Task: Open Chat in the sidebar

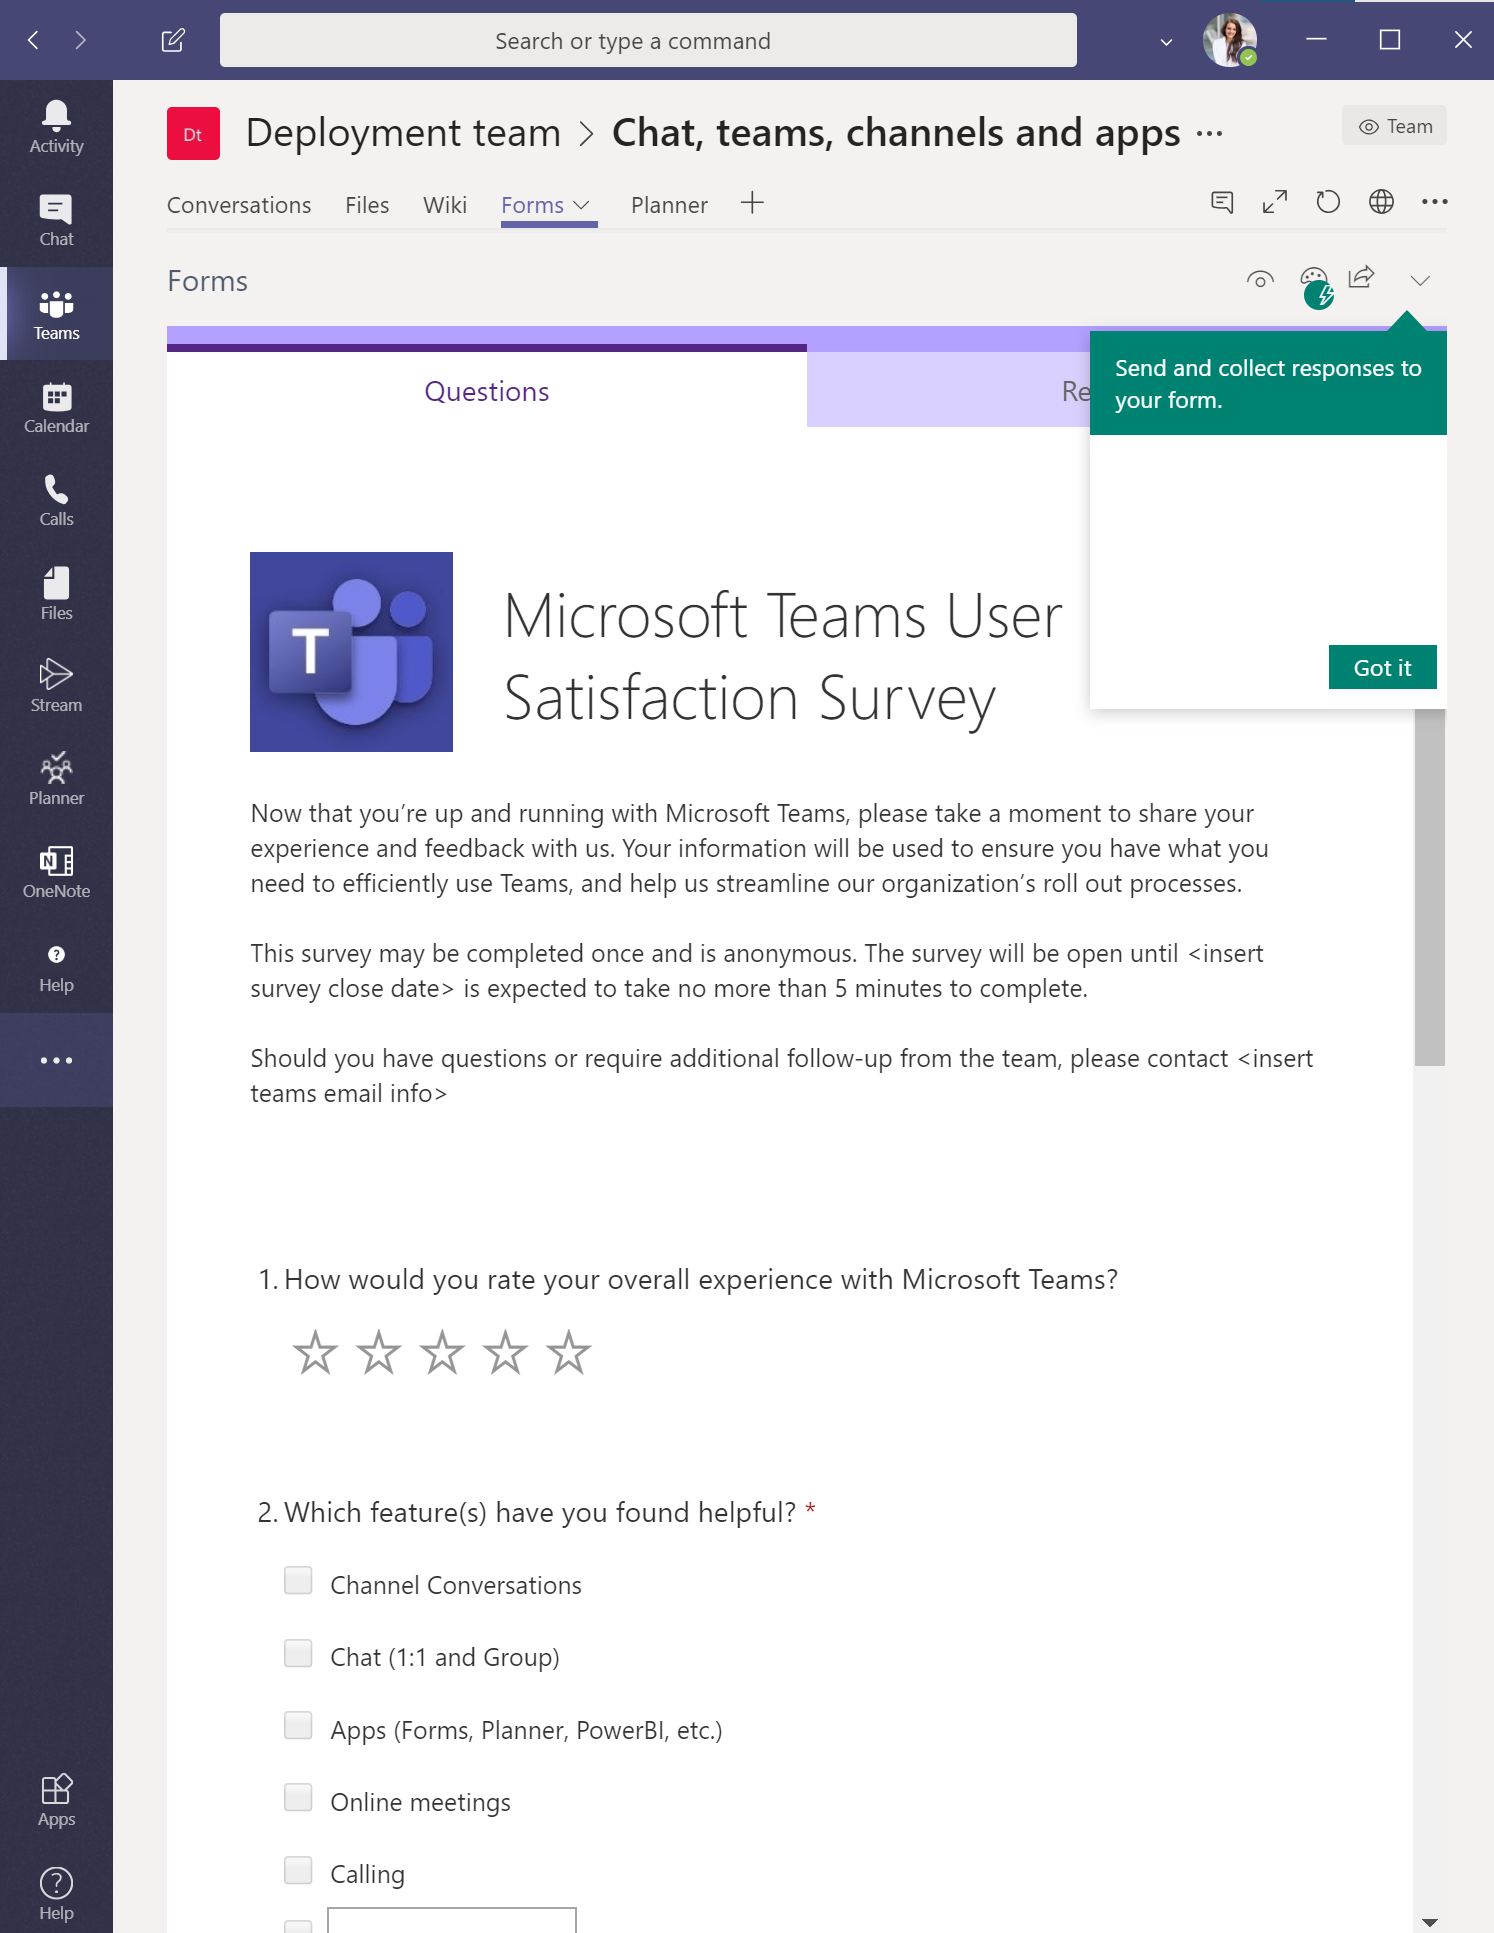Action: tap(56, 220)
